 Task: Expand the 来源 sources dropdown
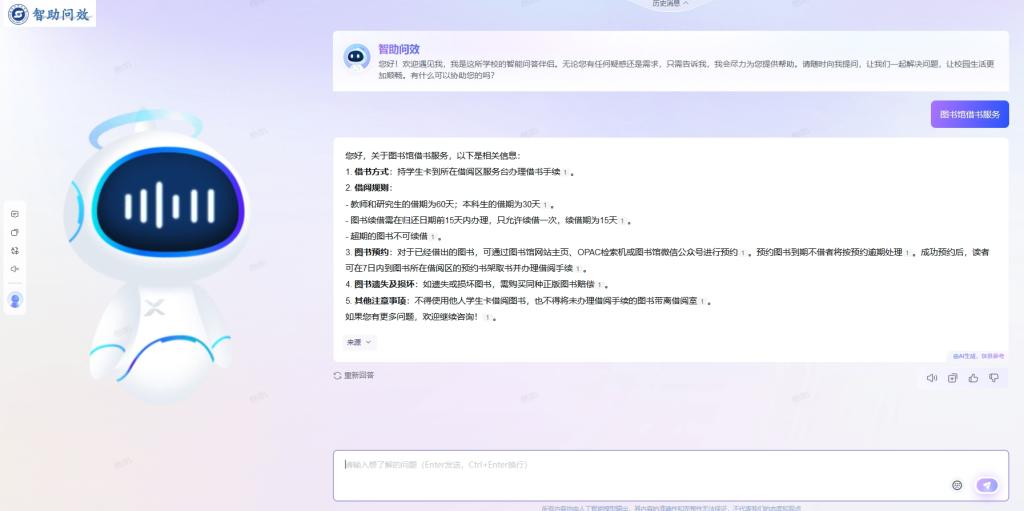(358, 342)
